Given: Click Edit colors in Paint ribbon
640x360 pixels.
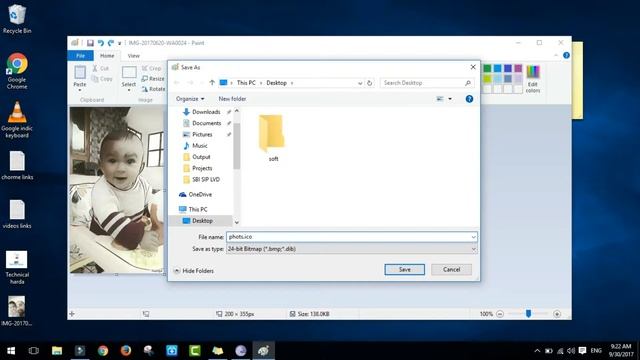Looking at the screenshot, I should (533, 79).
